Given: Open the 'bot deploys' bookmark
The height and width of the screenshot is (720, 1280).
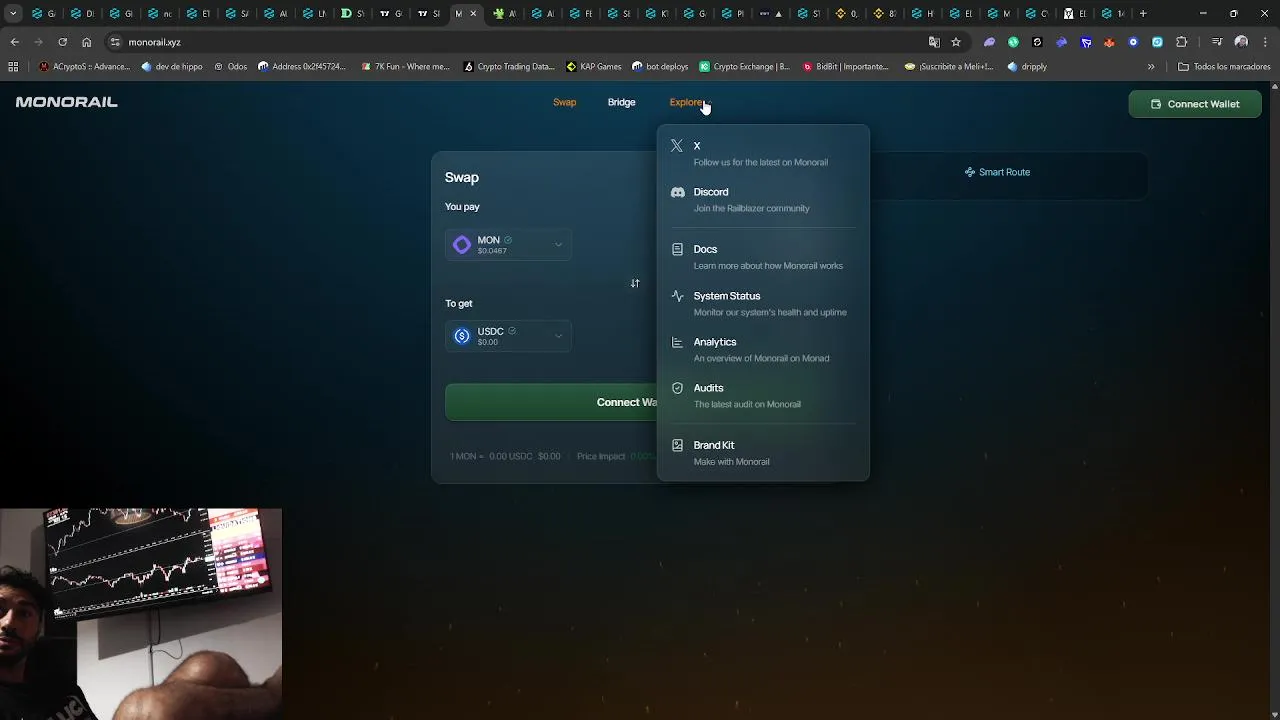Looking at the screenshot, I should click(x=660, y=67).
